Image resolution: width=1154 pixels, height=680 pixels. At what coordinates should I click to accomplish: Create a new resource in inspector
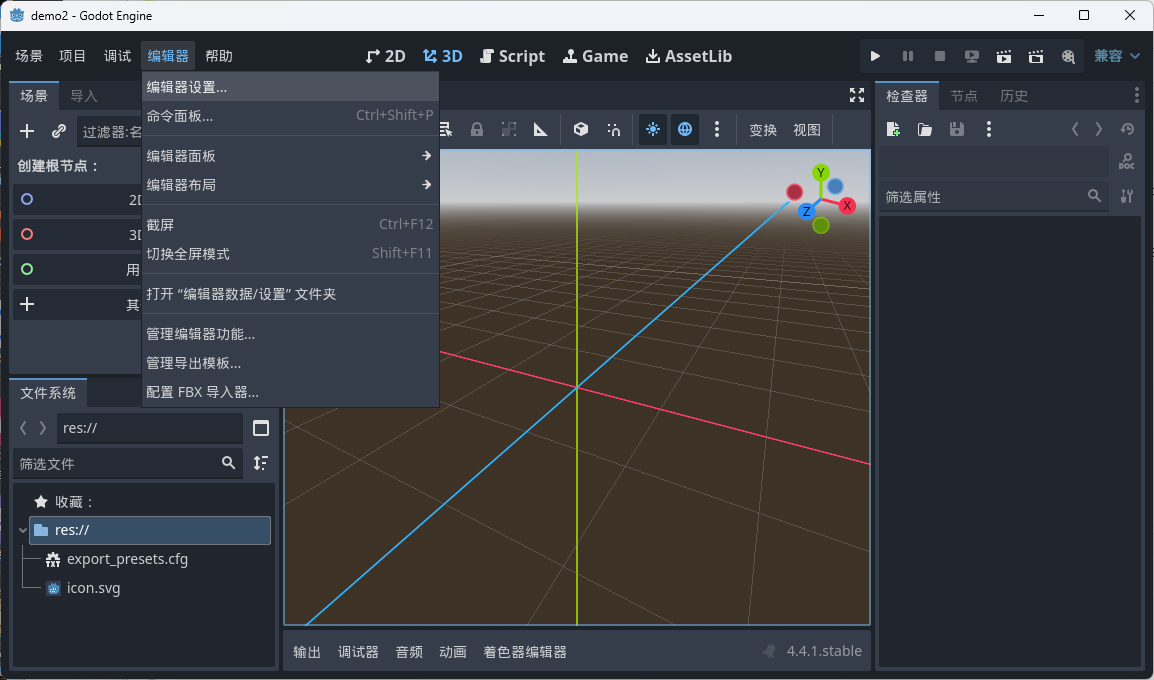coord(893,130)
